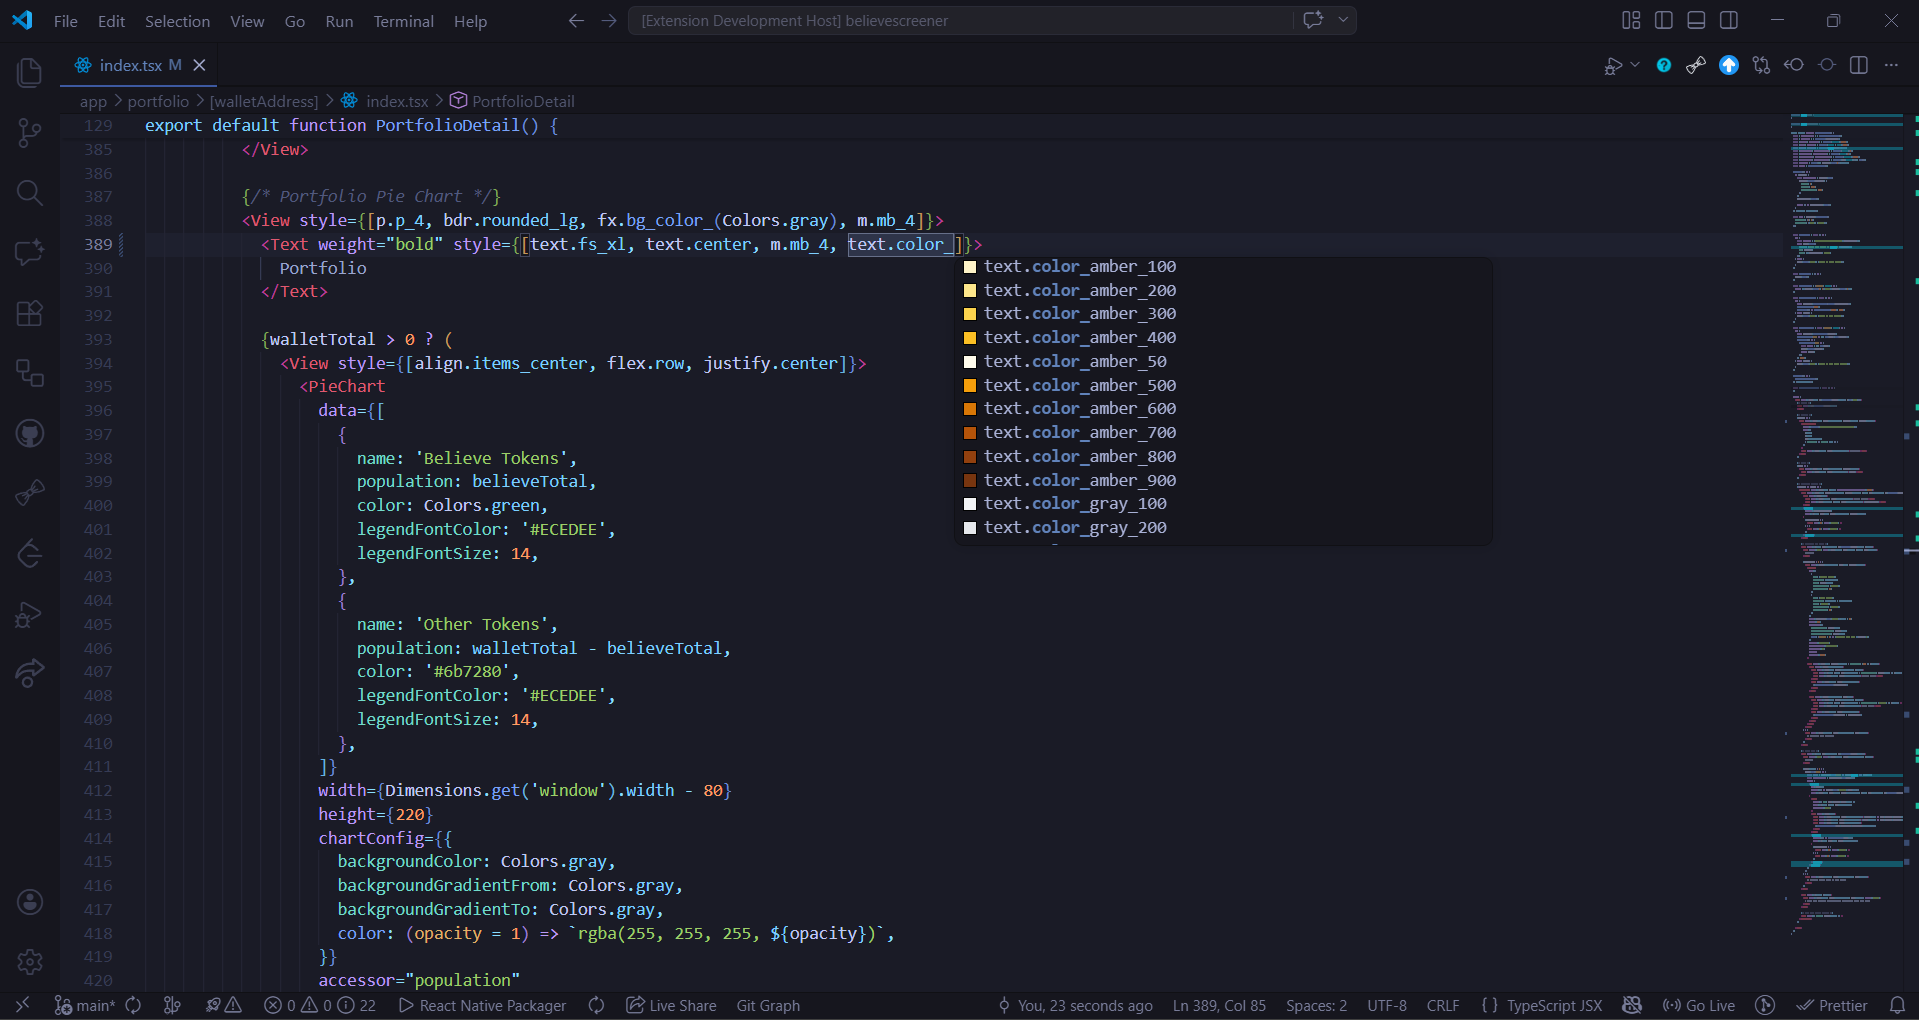The image size is (1919, 1020).
Task: Open the Terminal menu
Action: pos(404,21)
